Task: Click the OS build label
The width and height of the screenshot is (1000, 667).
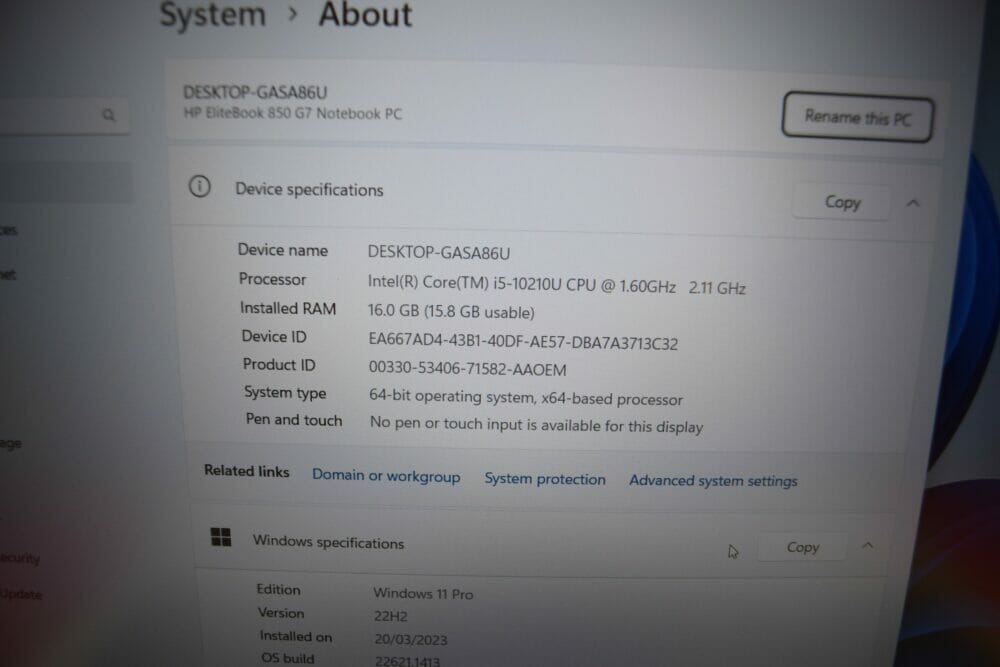Action: (x=287, y=658)
